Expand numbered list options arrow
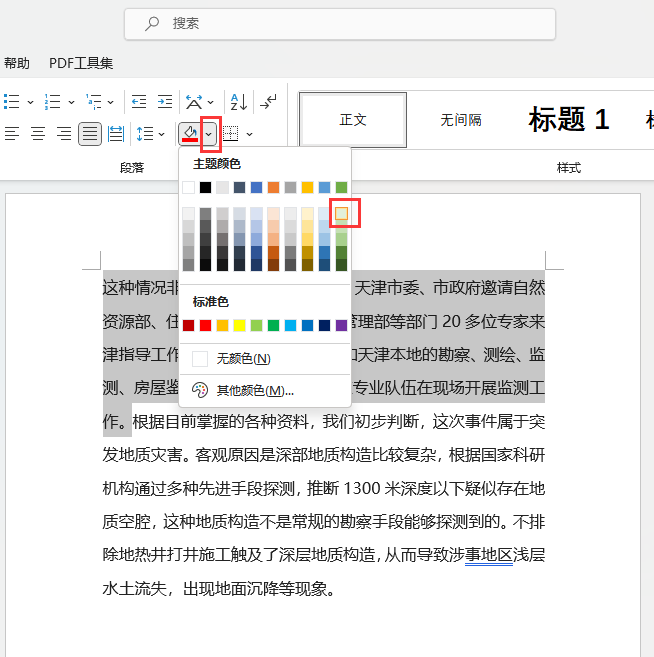Image resolution: width=654 pixels, height=657 pixels. [71, 102]
